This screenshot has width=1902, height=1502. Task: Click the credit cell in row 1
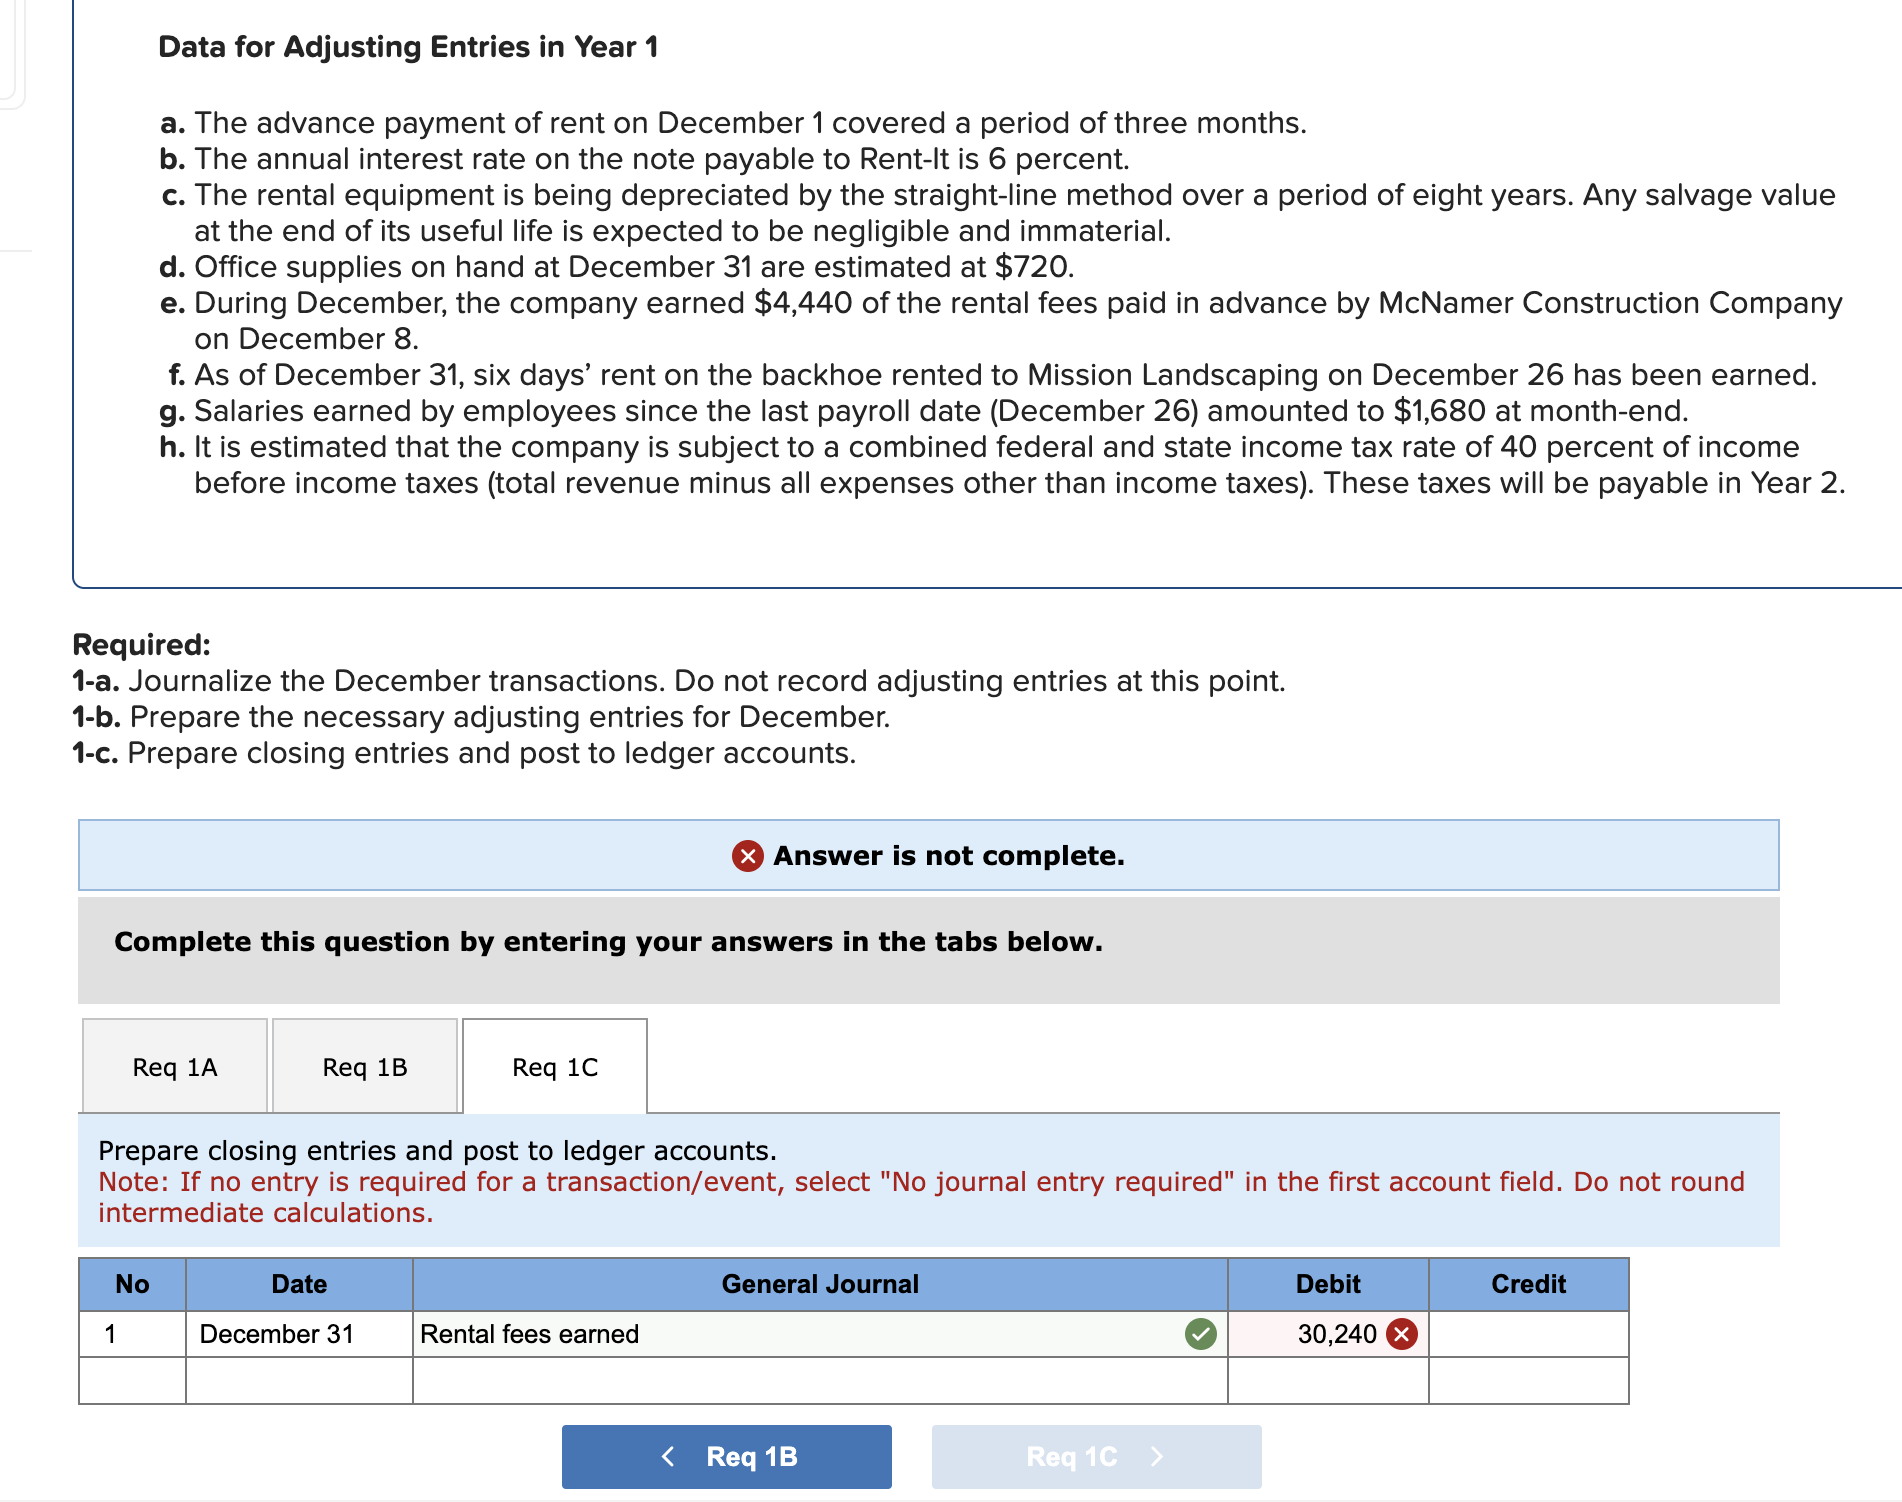[1529, 1334]
